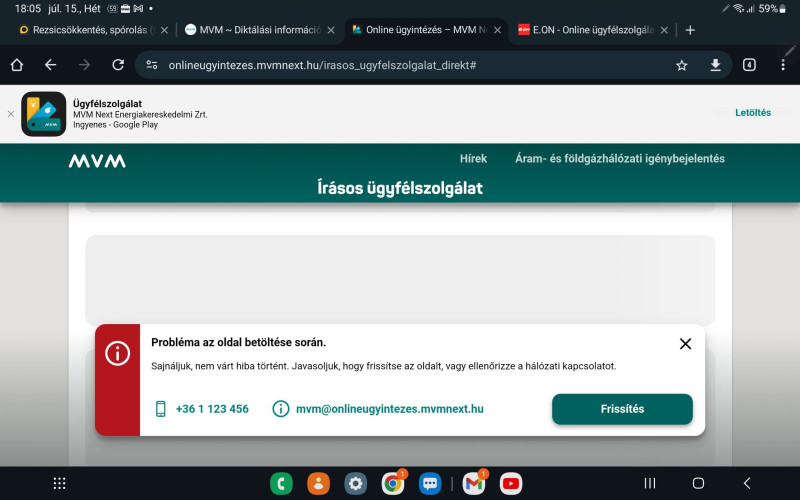Viewport: 800px width, 500px height.
Task: Click the Probléma az oldal betöltése során text
Action: [238, 342]
